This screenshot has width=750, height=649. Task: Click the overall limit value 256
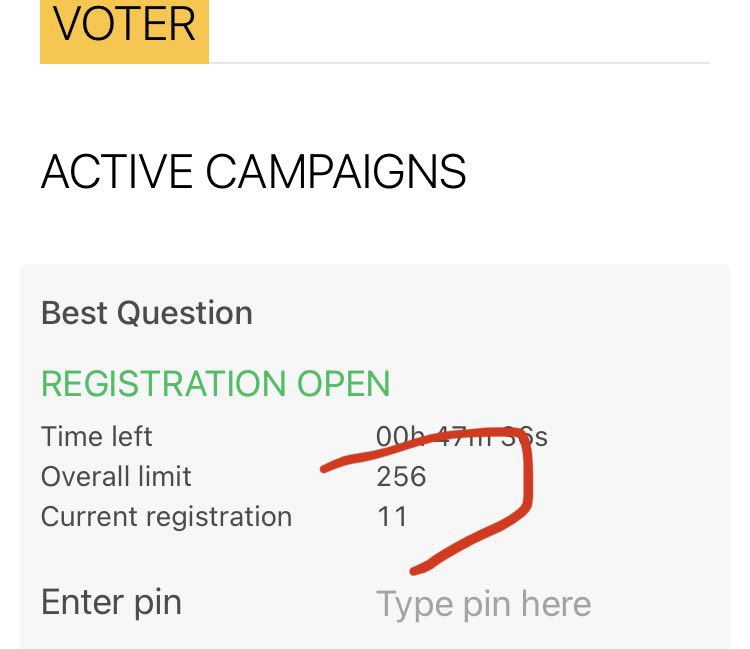pos(401,476)
